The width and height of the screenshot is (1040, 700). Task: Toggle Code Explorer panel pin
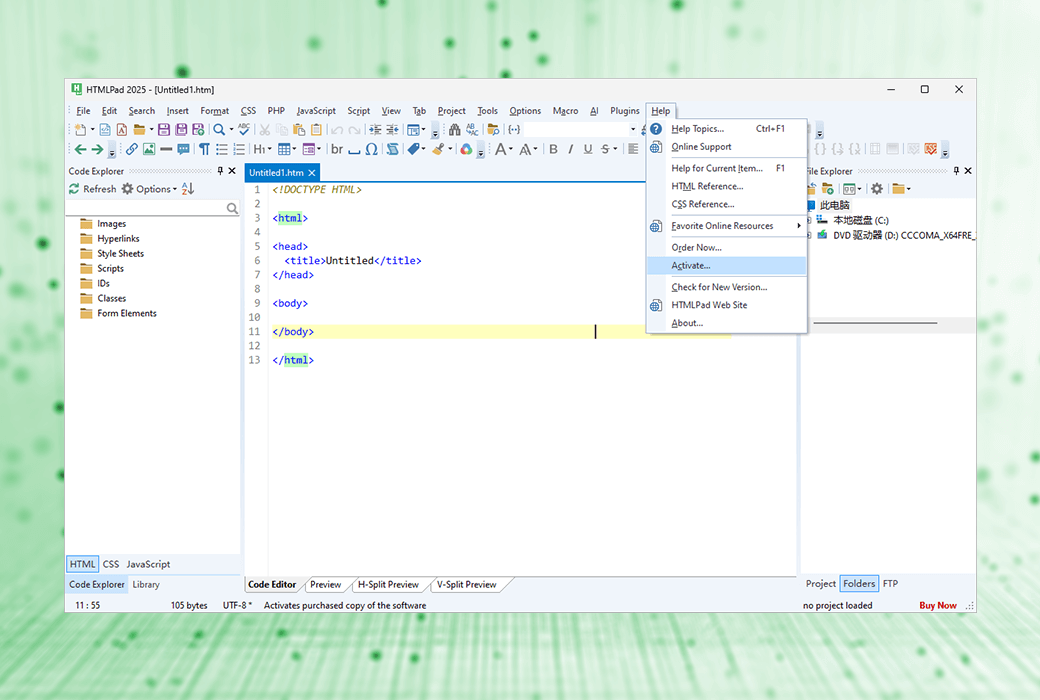(220, 171)
